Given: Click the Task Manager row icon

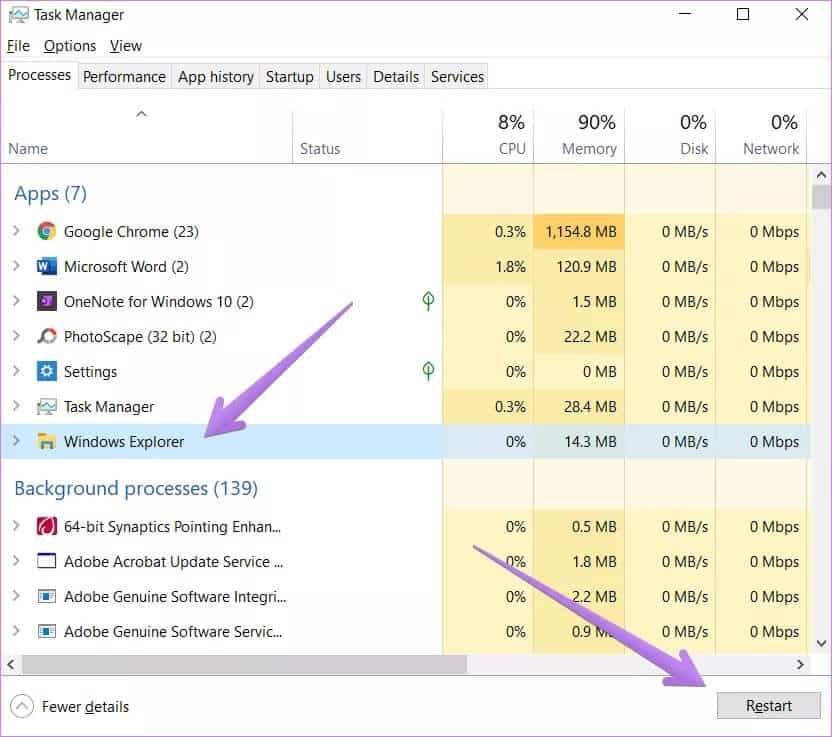Looking at the screenshot, I should point(46,406).
